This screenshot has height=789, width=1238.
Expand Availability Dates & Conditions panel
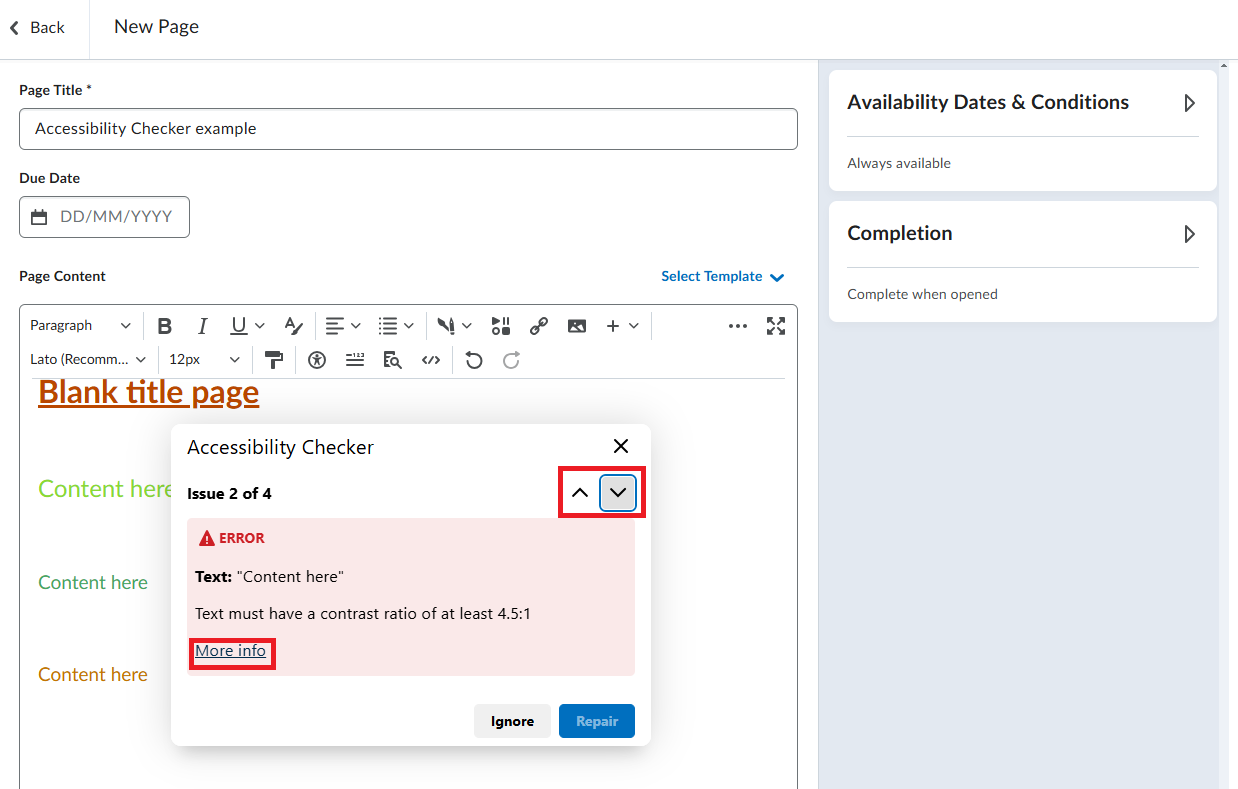coord(1189,103)
